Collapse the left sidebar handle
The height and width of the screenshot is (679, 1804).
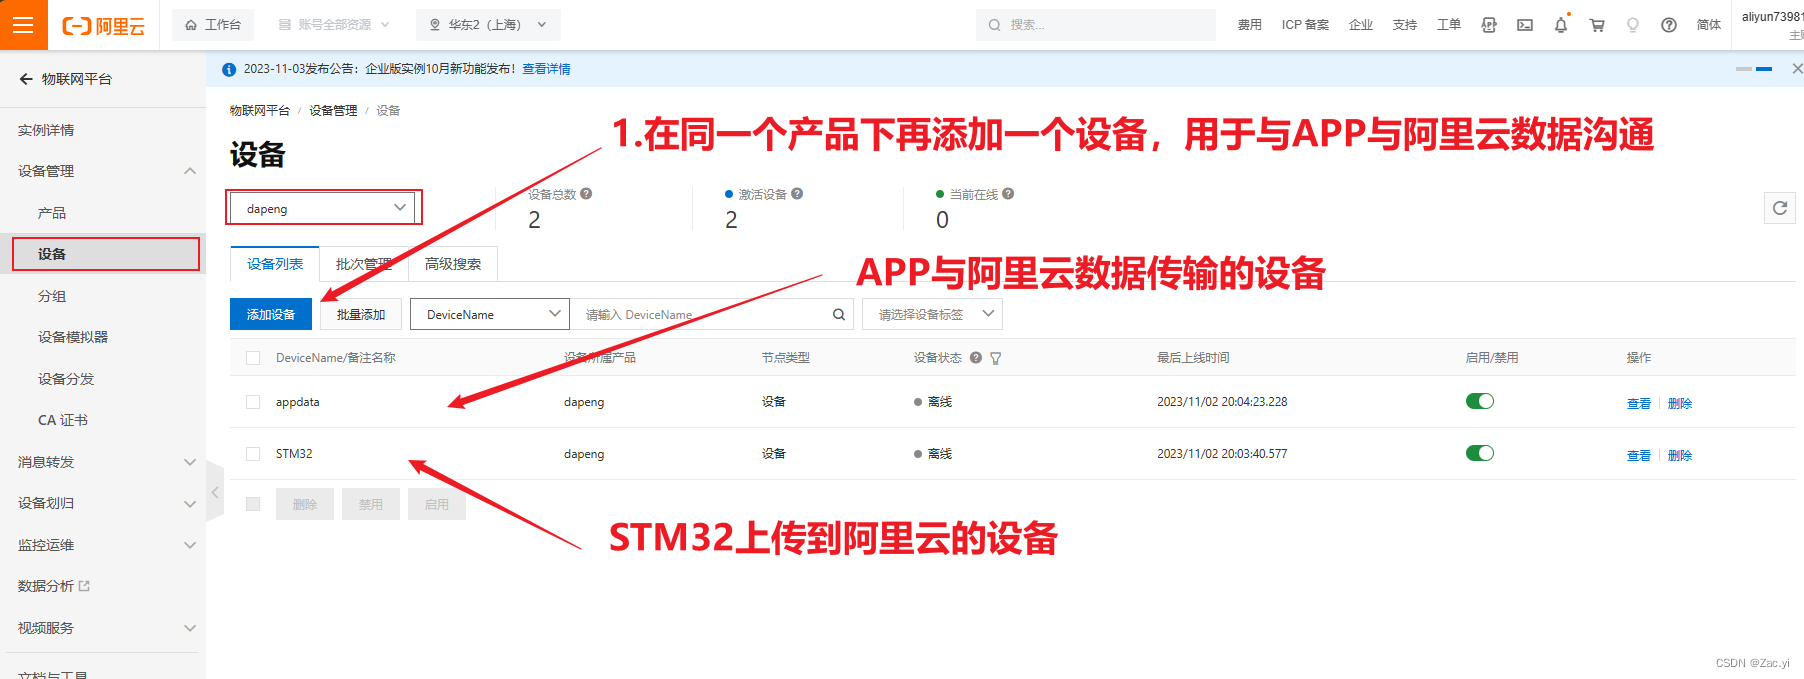pos(215,492)
